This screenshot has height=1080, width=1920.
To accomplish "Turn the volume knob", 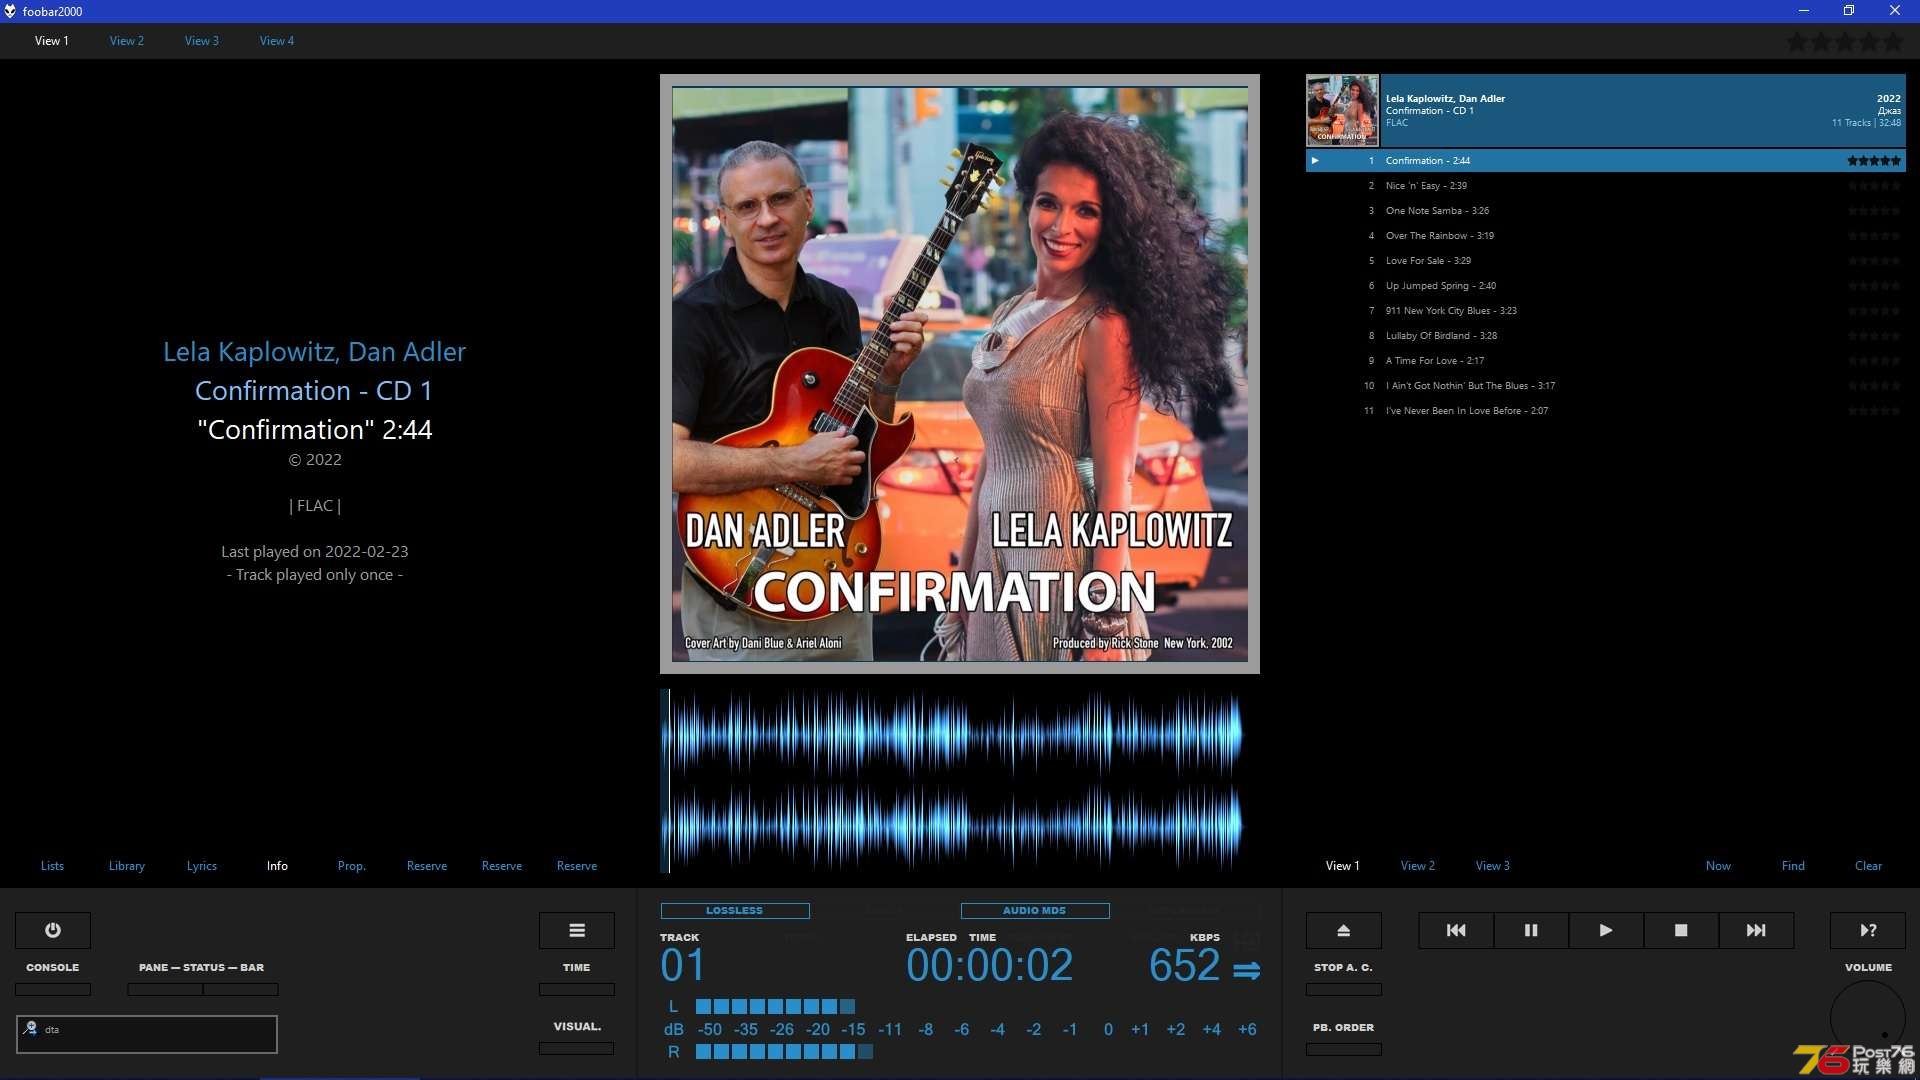I will coord(1868,1017).
